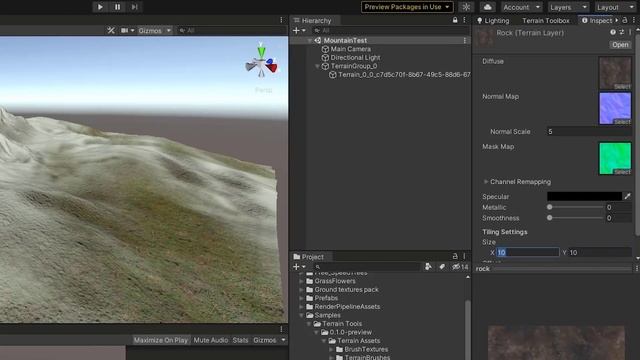Select Directional Light in Hierarchy
Viewport: 640px width, 360px height.
[x=355, y=58]
